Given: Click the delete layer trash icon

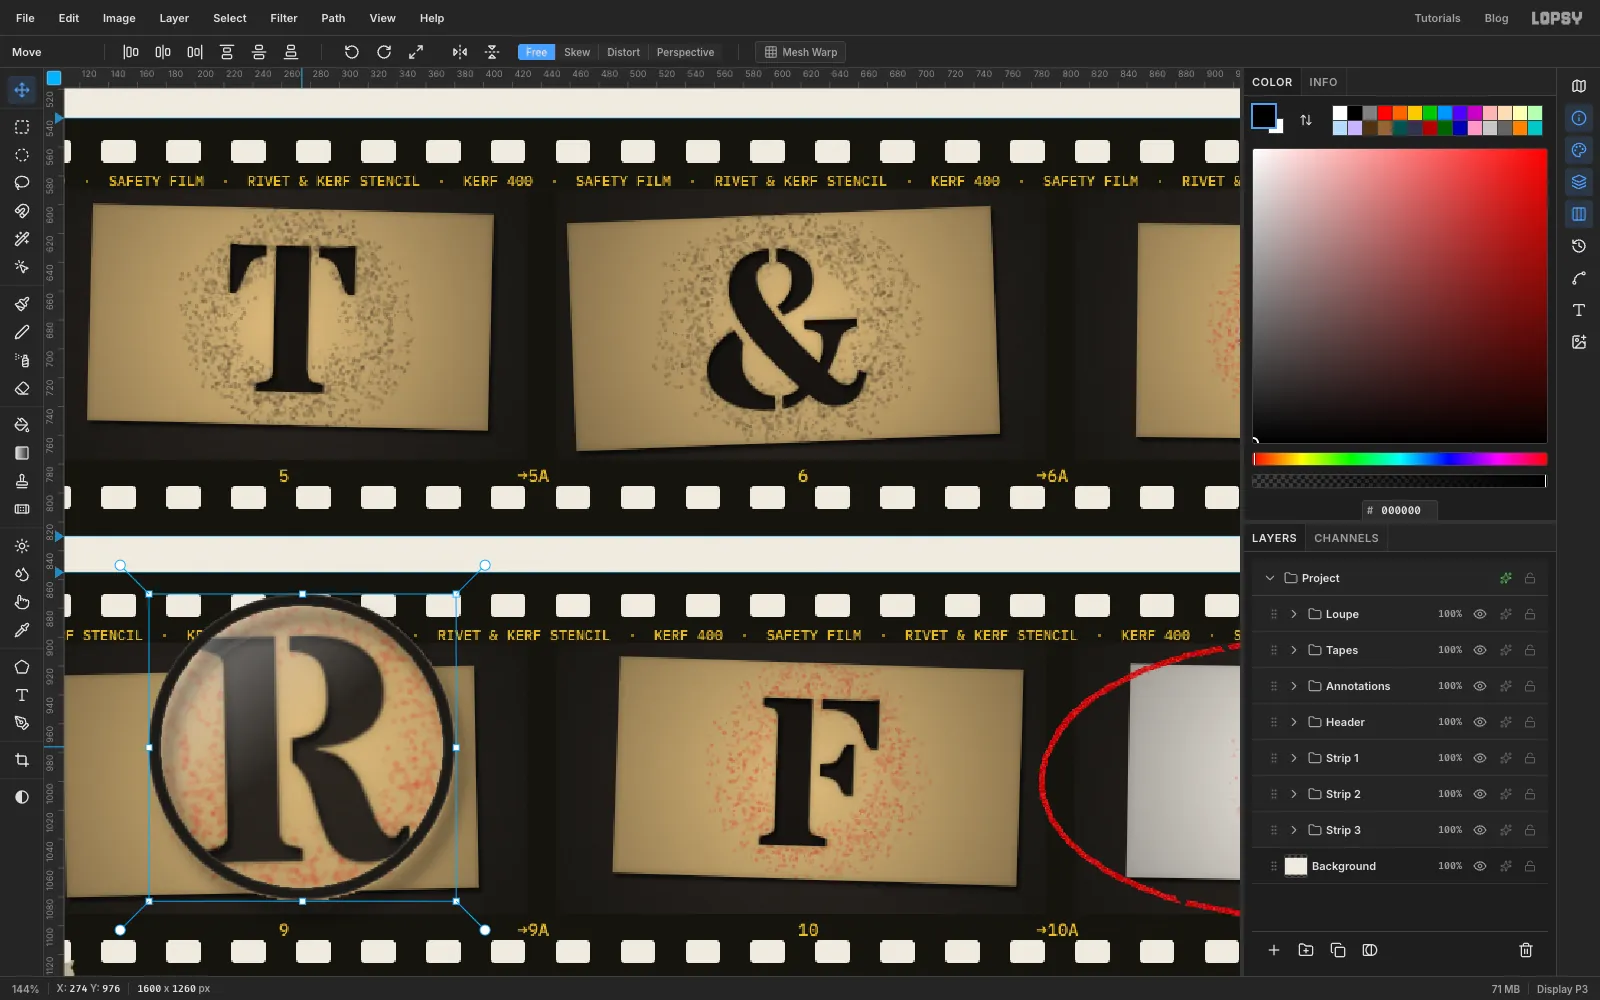Looking at the screenshot, I should (x=1525, y=950).
